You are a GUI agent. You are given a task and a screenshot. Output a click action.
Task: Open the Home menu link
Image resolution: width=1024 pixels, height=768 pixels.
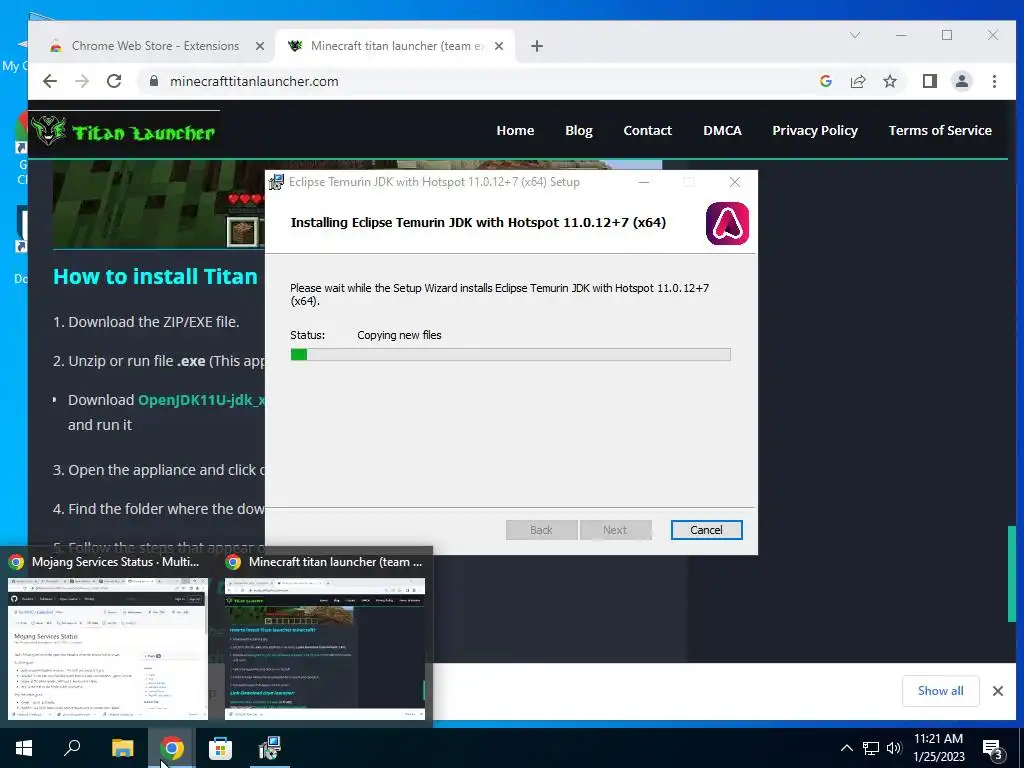(x=515, y=131)
